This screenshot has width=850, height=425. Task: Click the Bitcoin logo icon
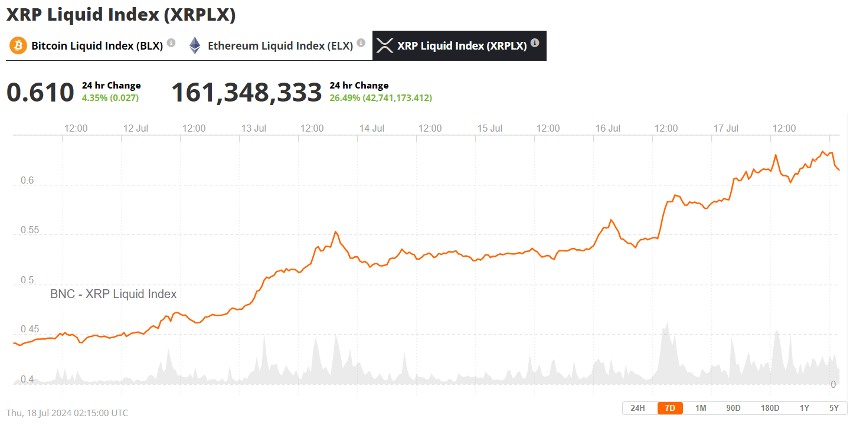(x=17, y=46)
